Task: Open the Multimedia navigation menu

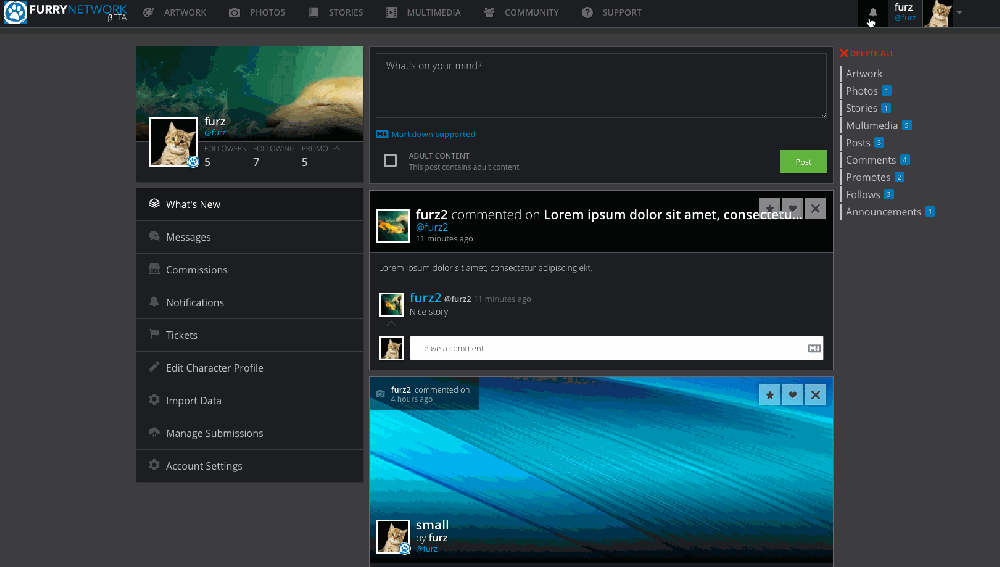Action: 423,12
